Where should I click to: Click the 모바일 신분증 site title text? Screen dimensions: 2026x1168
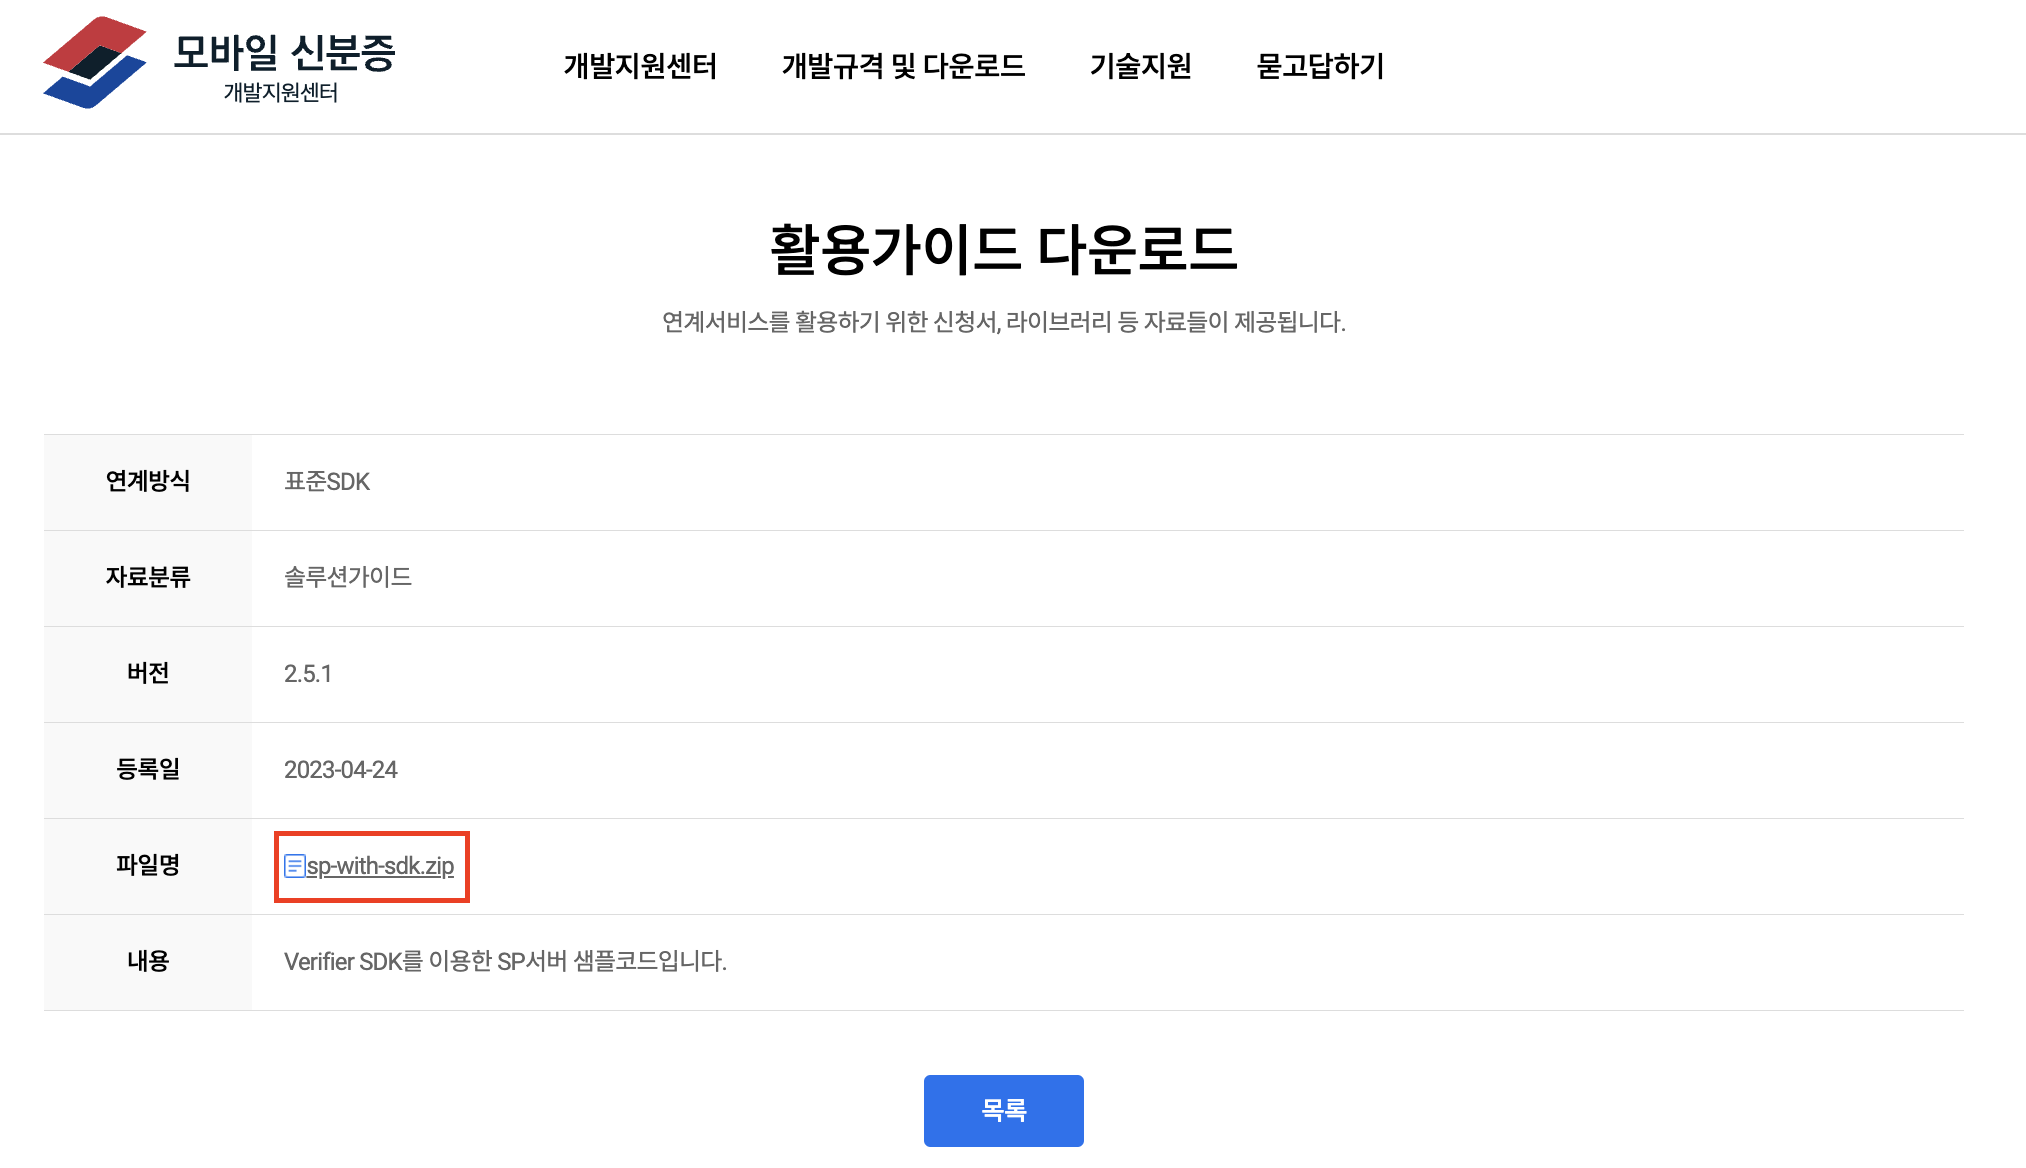click(284, 52)
